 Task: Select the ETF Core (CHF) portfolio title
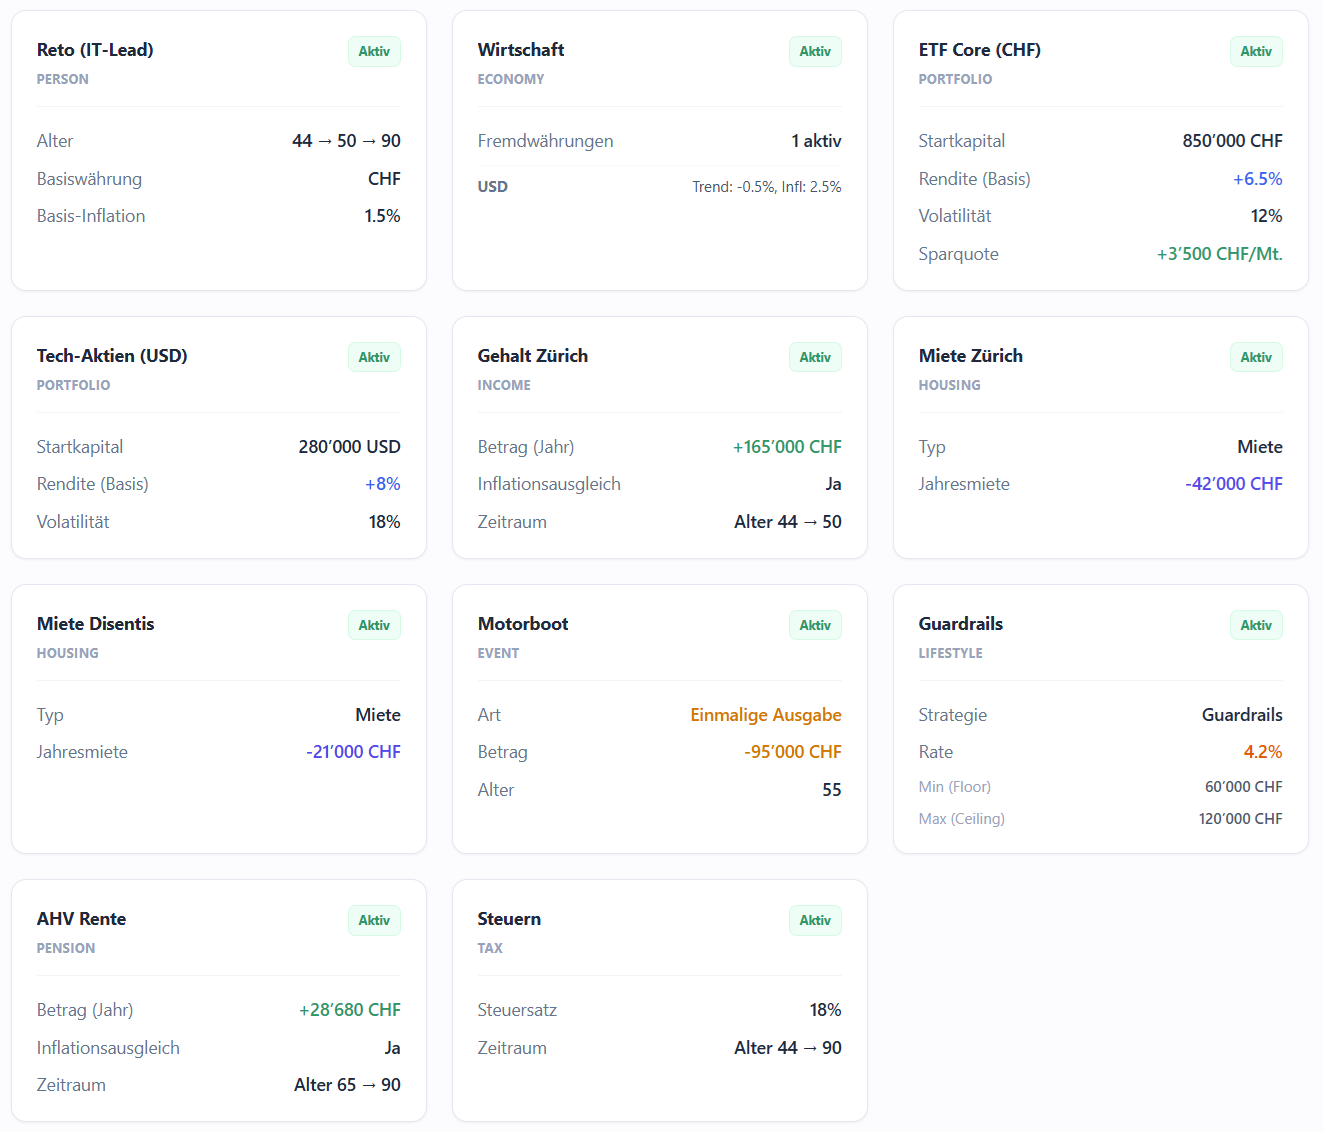coord(980,50)
